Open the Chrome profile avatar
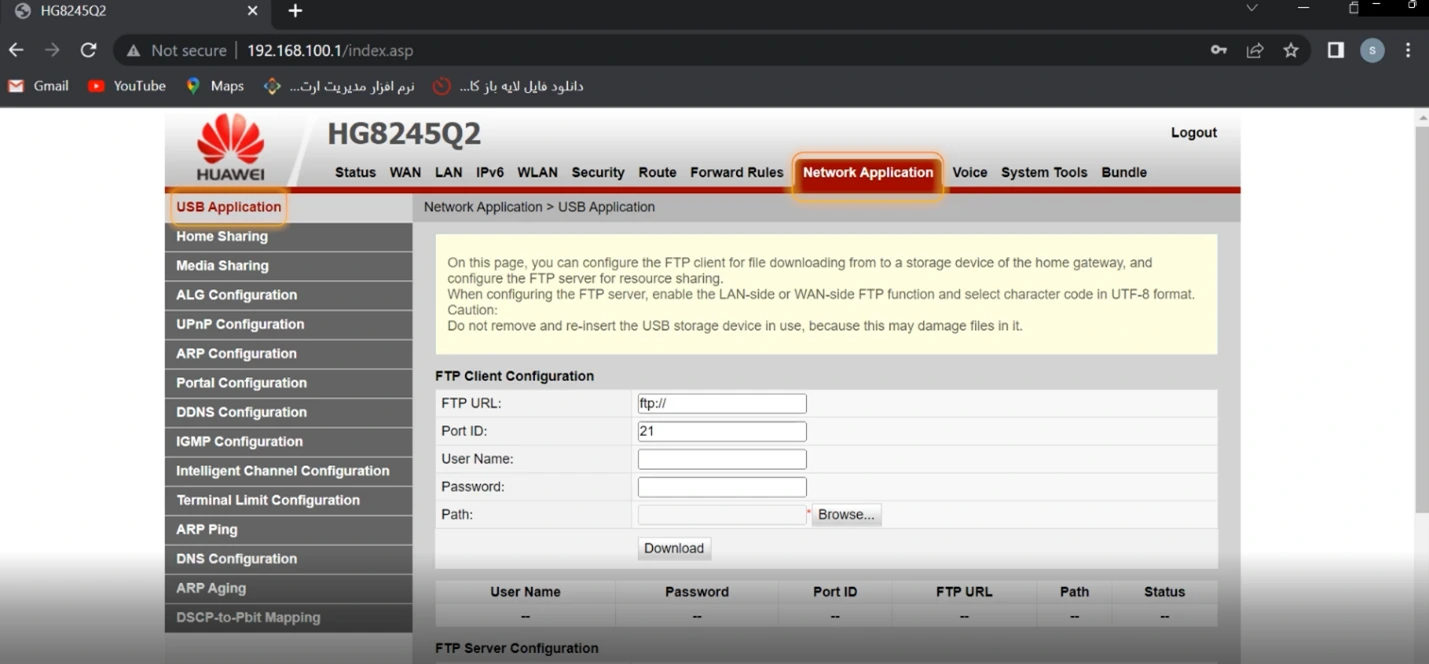This screenshot has height=664, width=1429. click(1372, 50)
